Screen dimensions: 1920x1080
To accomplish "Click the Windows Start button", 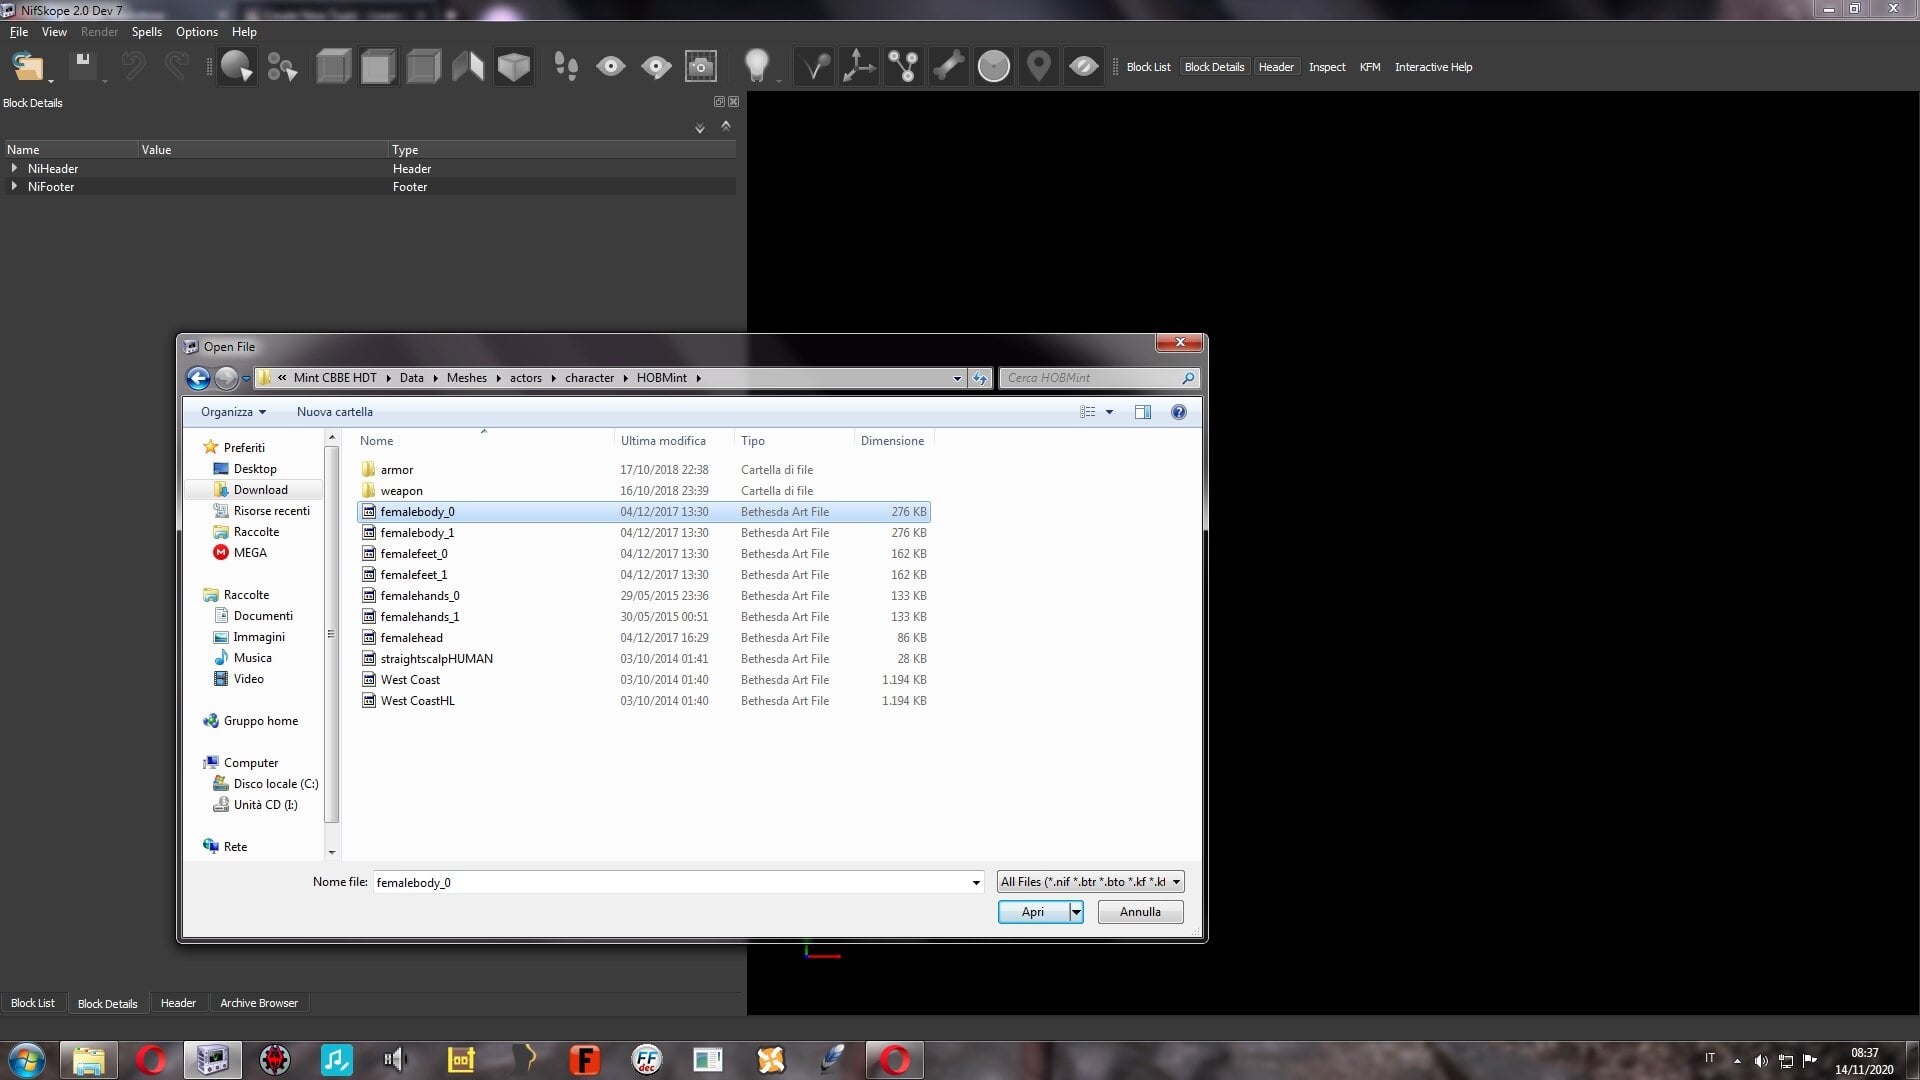I will 26,1060.
